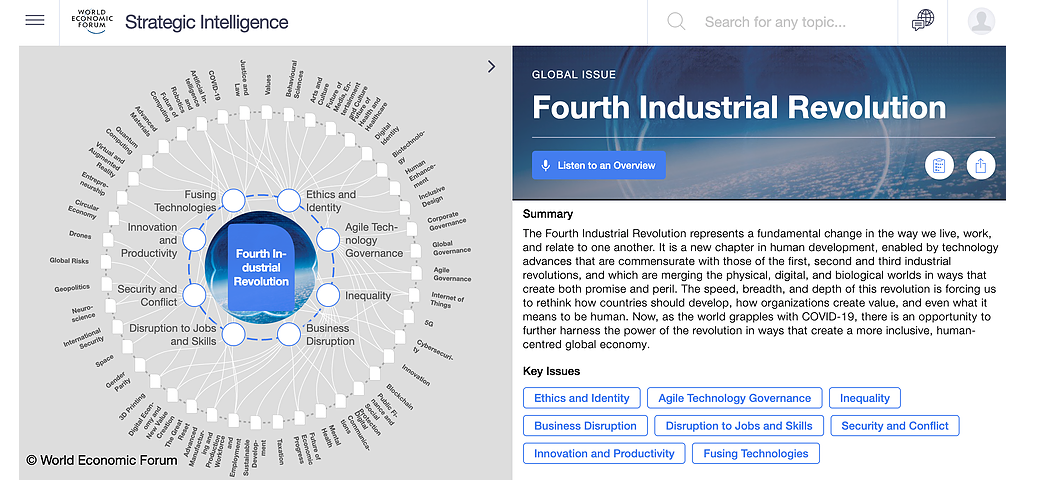Click the Business Disruption circle node
Viewport: 1043px width, 487px height.
click(x=289, y=334)
